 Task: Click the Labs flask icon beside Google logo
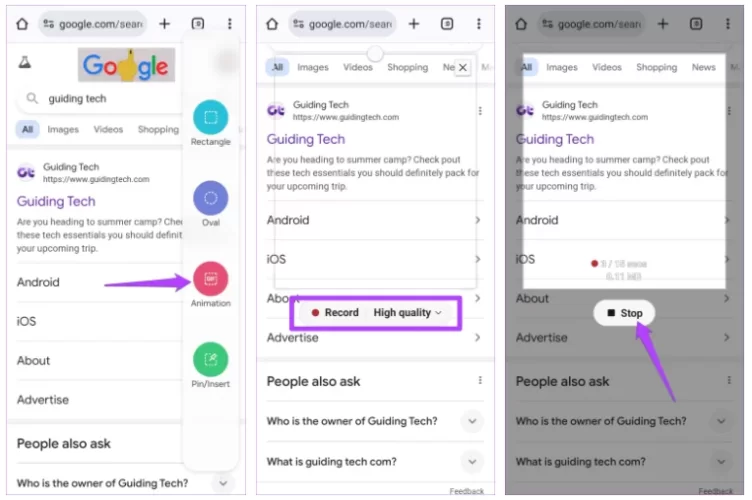pos(25,63)
